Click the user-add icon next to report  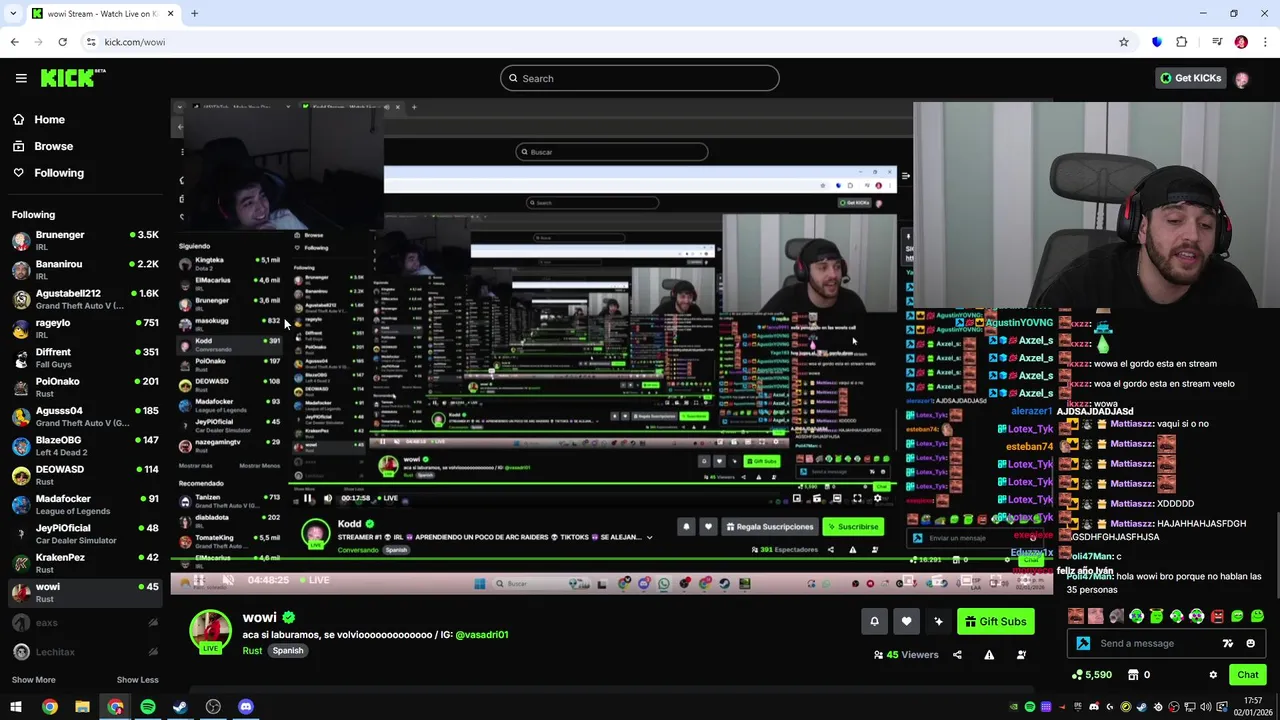tap(1021, 655)
